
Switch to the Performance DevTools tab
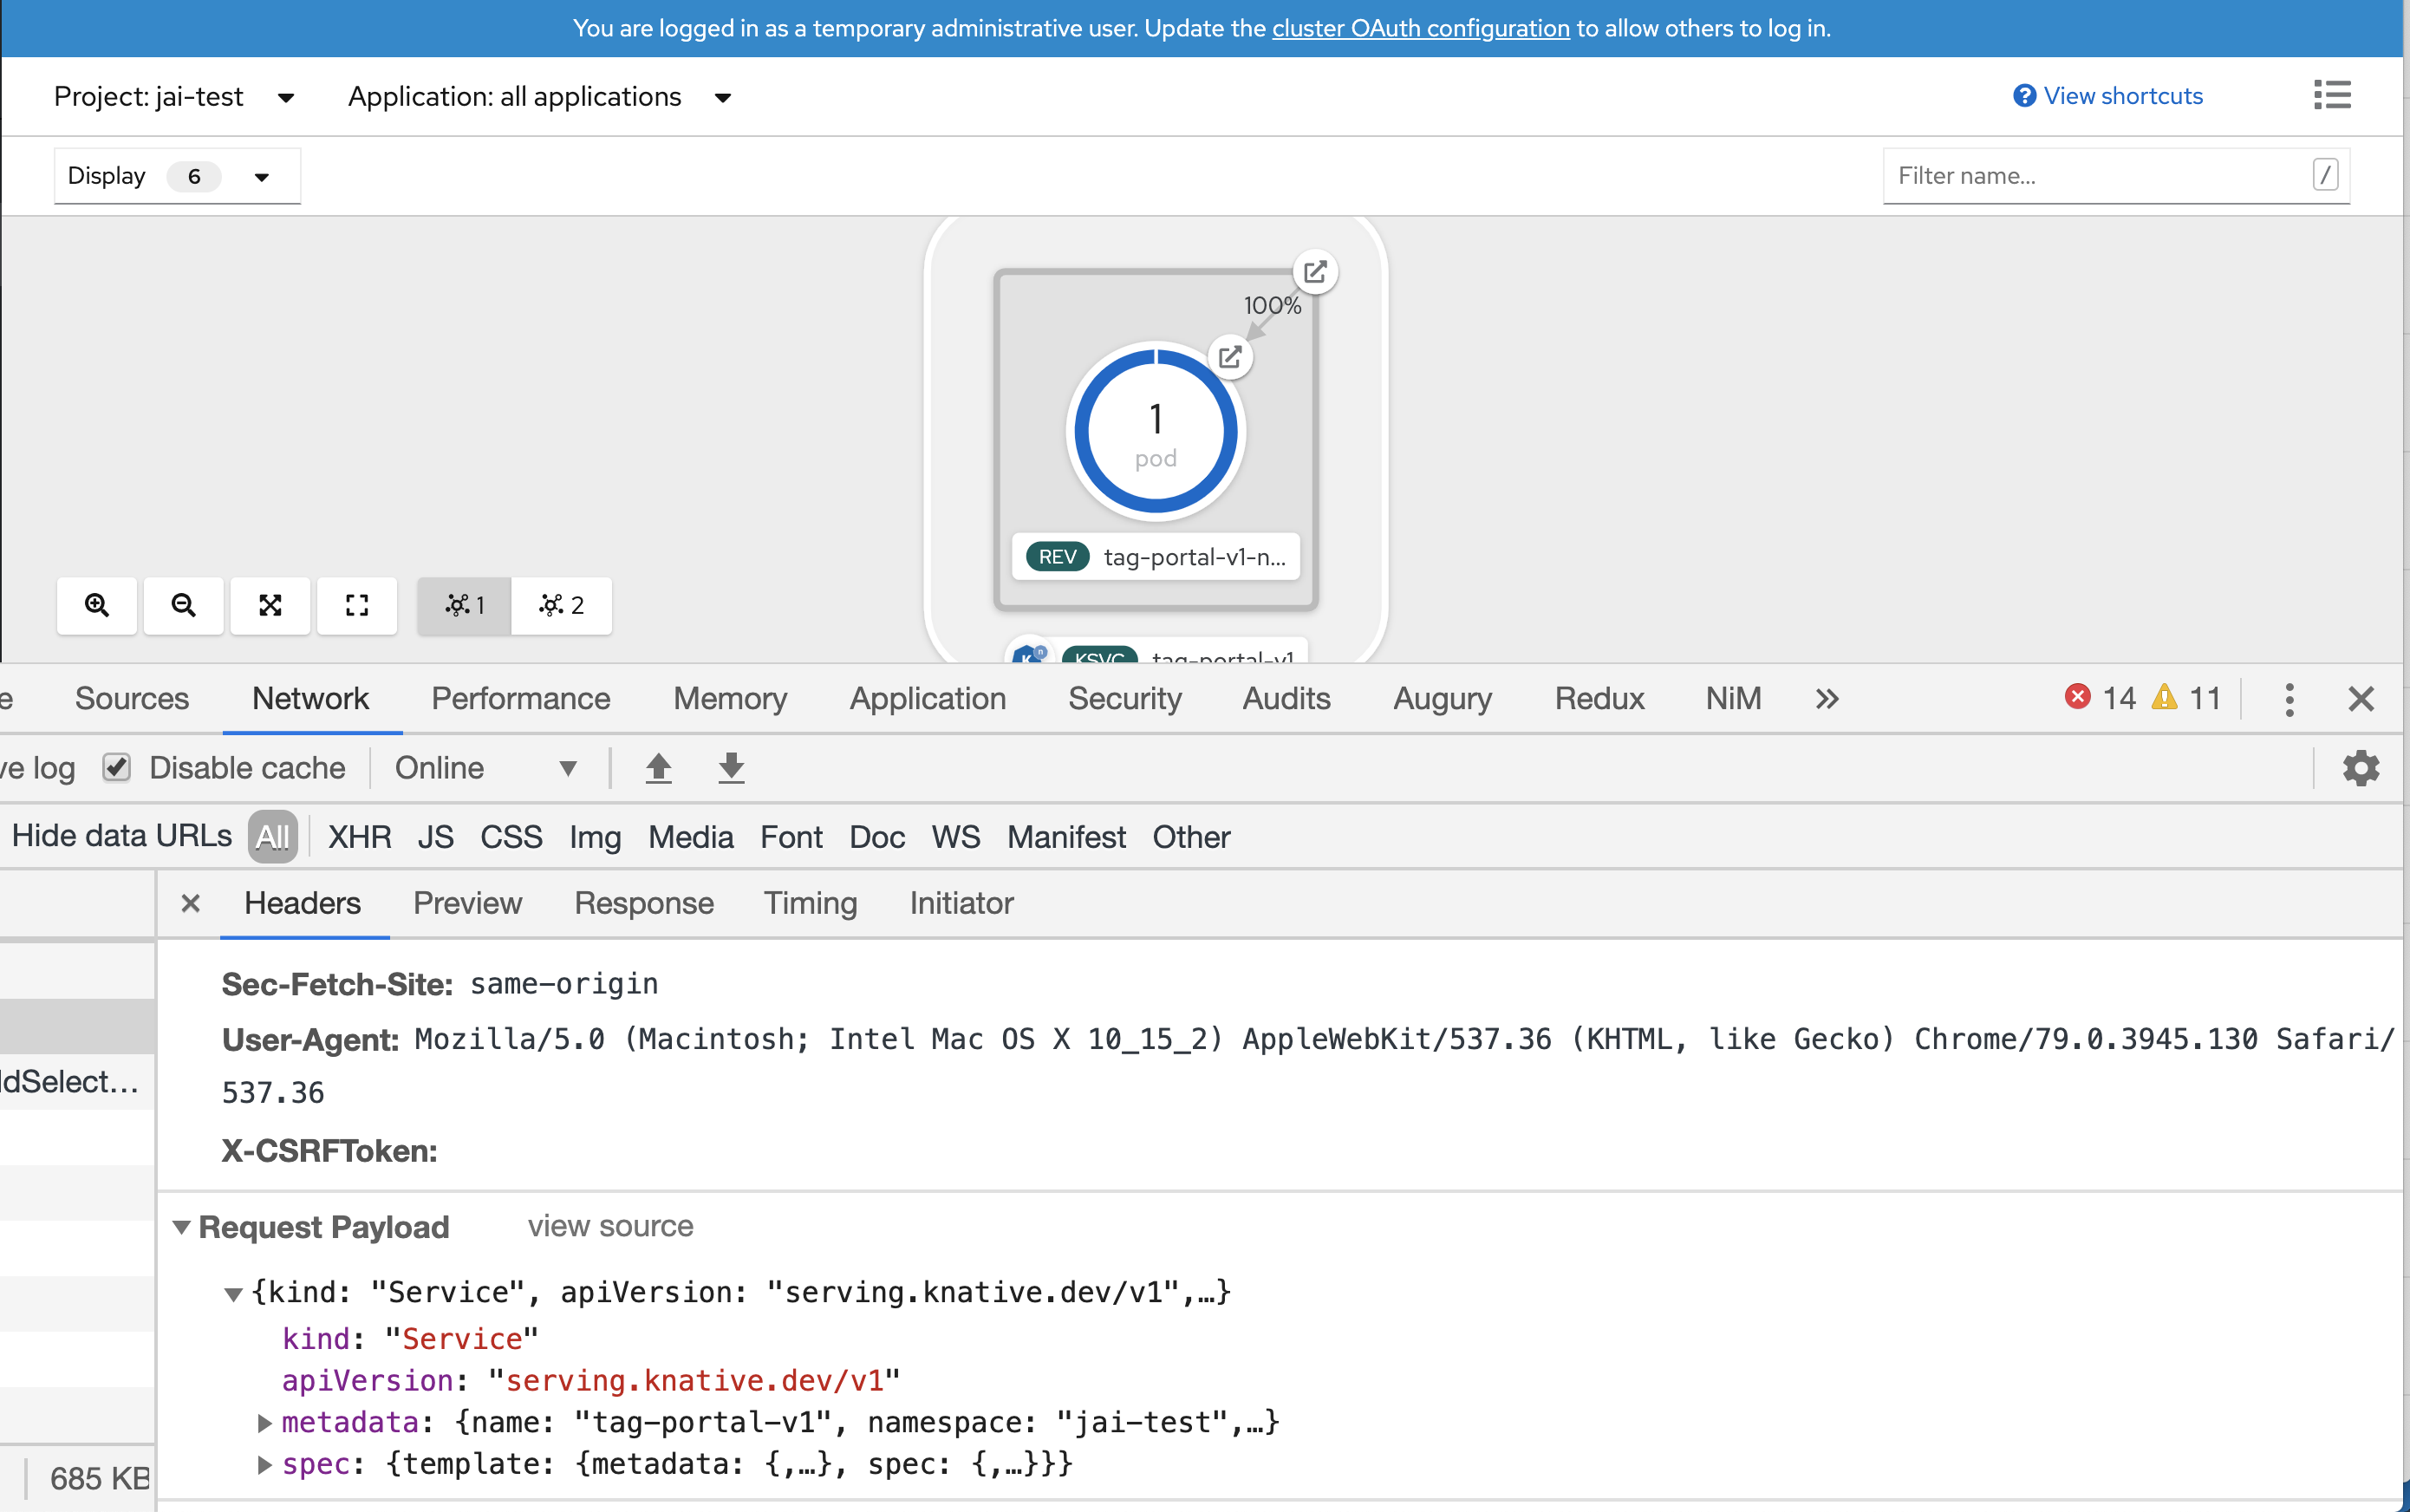click(x=520, y=698)
